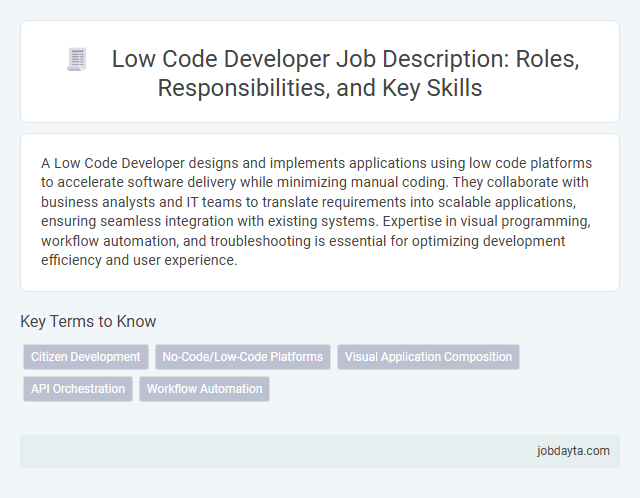Select the Citizen Development tag
The image size is (640, 498).
click(86, 357)
